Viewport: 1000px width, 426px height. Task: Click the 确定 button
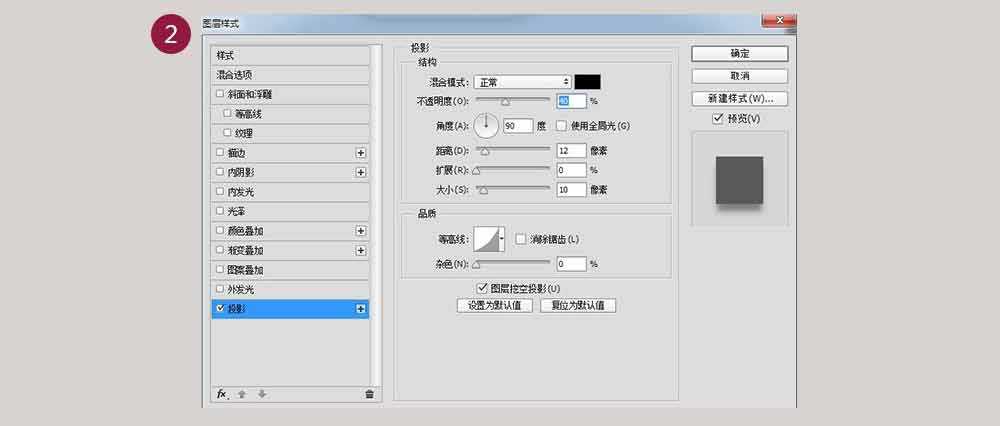coord(740,54)
